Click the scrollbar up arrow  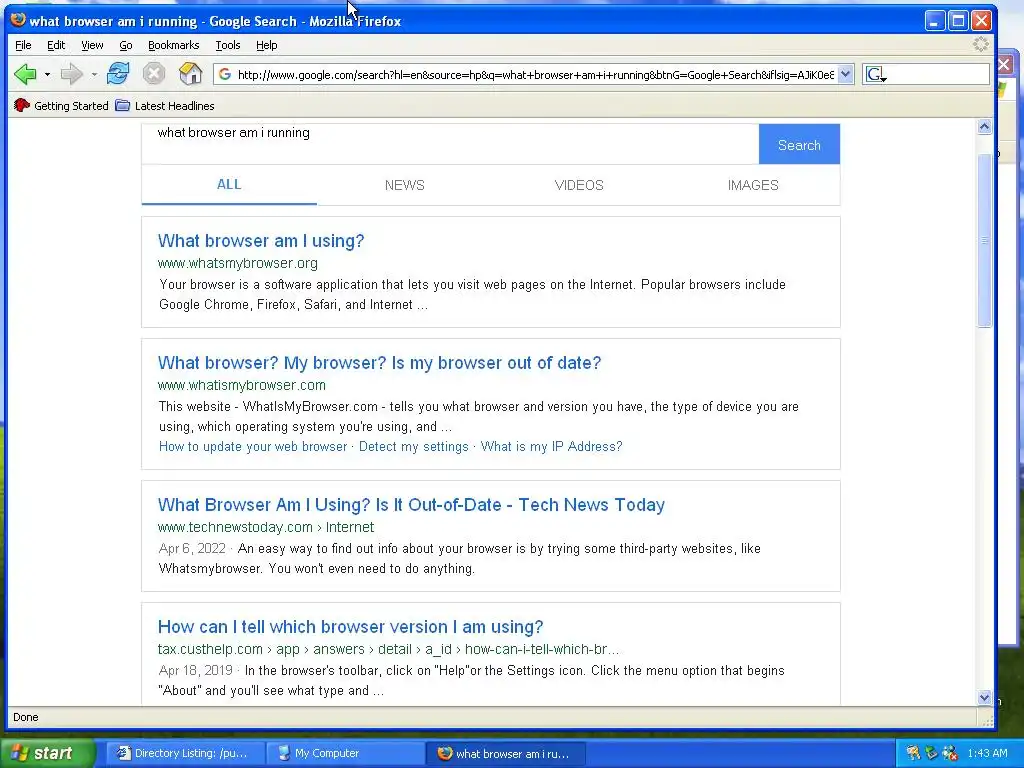click(x=985, y=127)
